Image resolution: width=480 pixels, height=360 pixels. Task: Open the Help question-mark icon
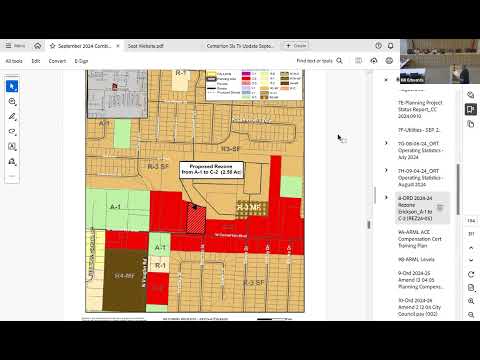coord(378,46)
